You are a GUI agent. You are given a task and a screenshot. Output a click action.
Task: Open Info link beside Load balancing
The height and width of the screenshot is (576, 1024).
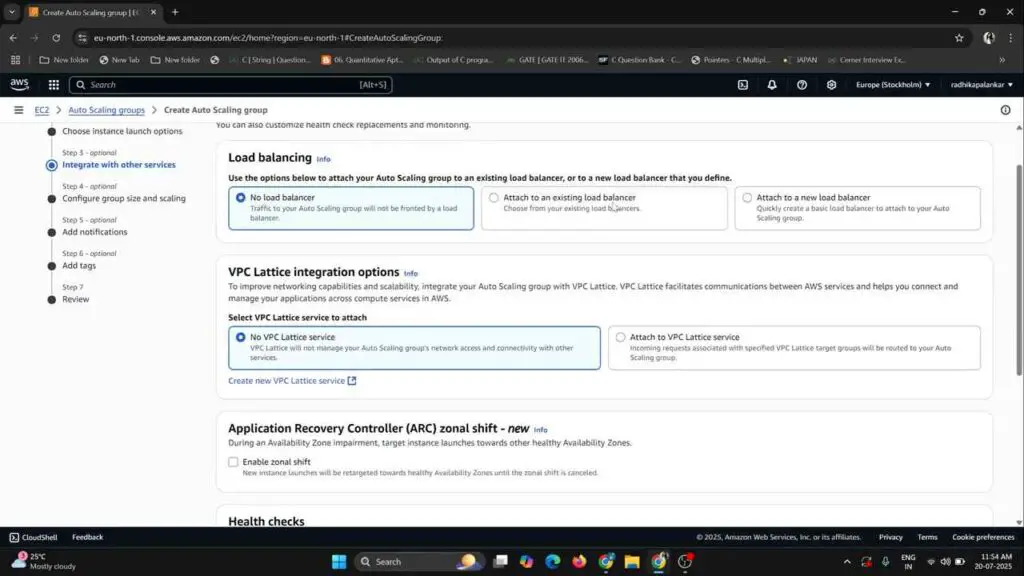(x=323, y=159)
